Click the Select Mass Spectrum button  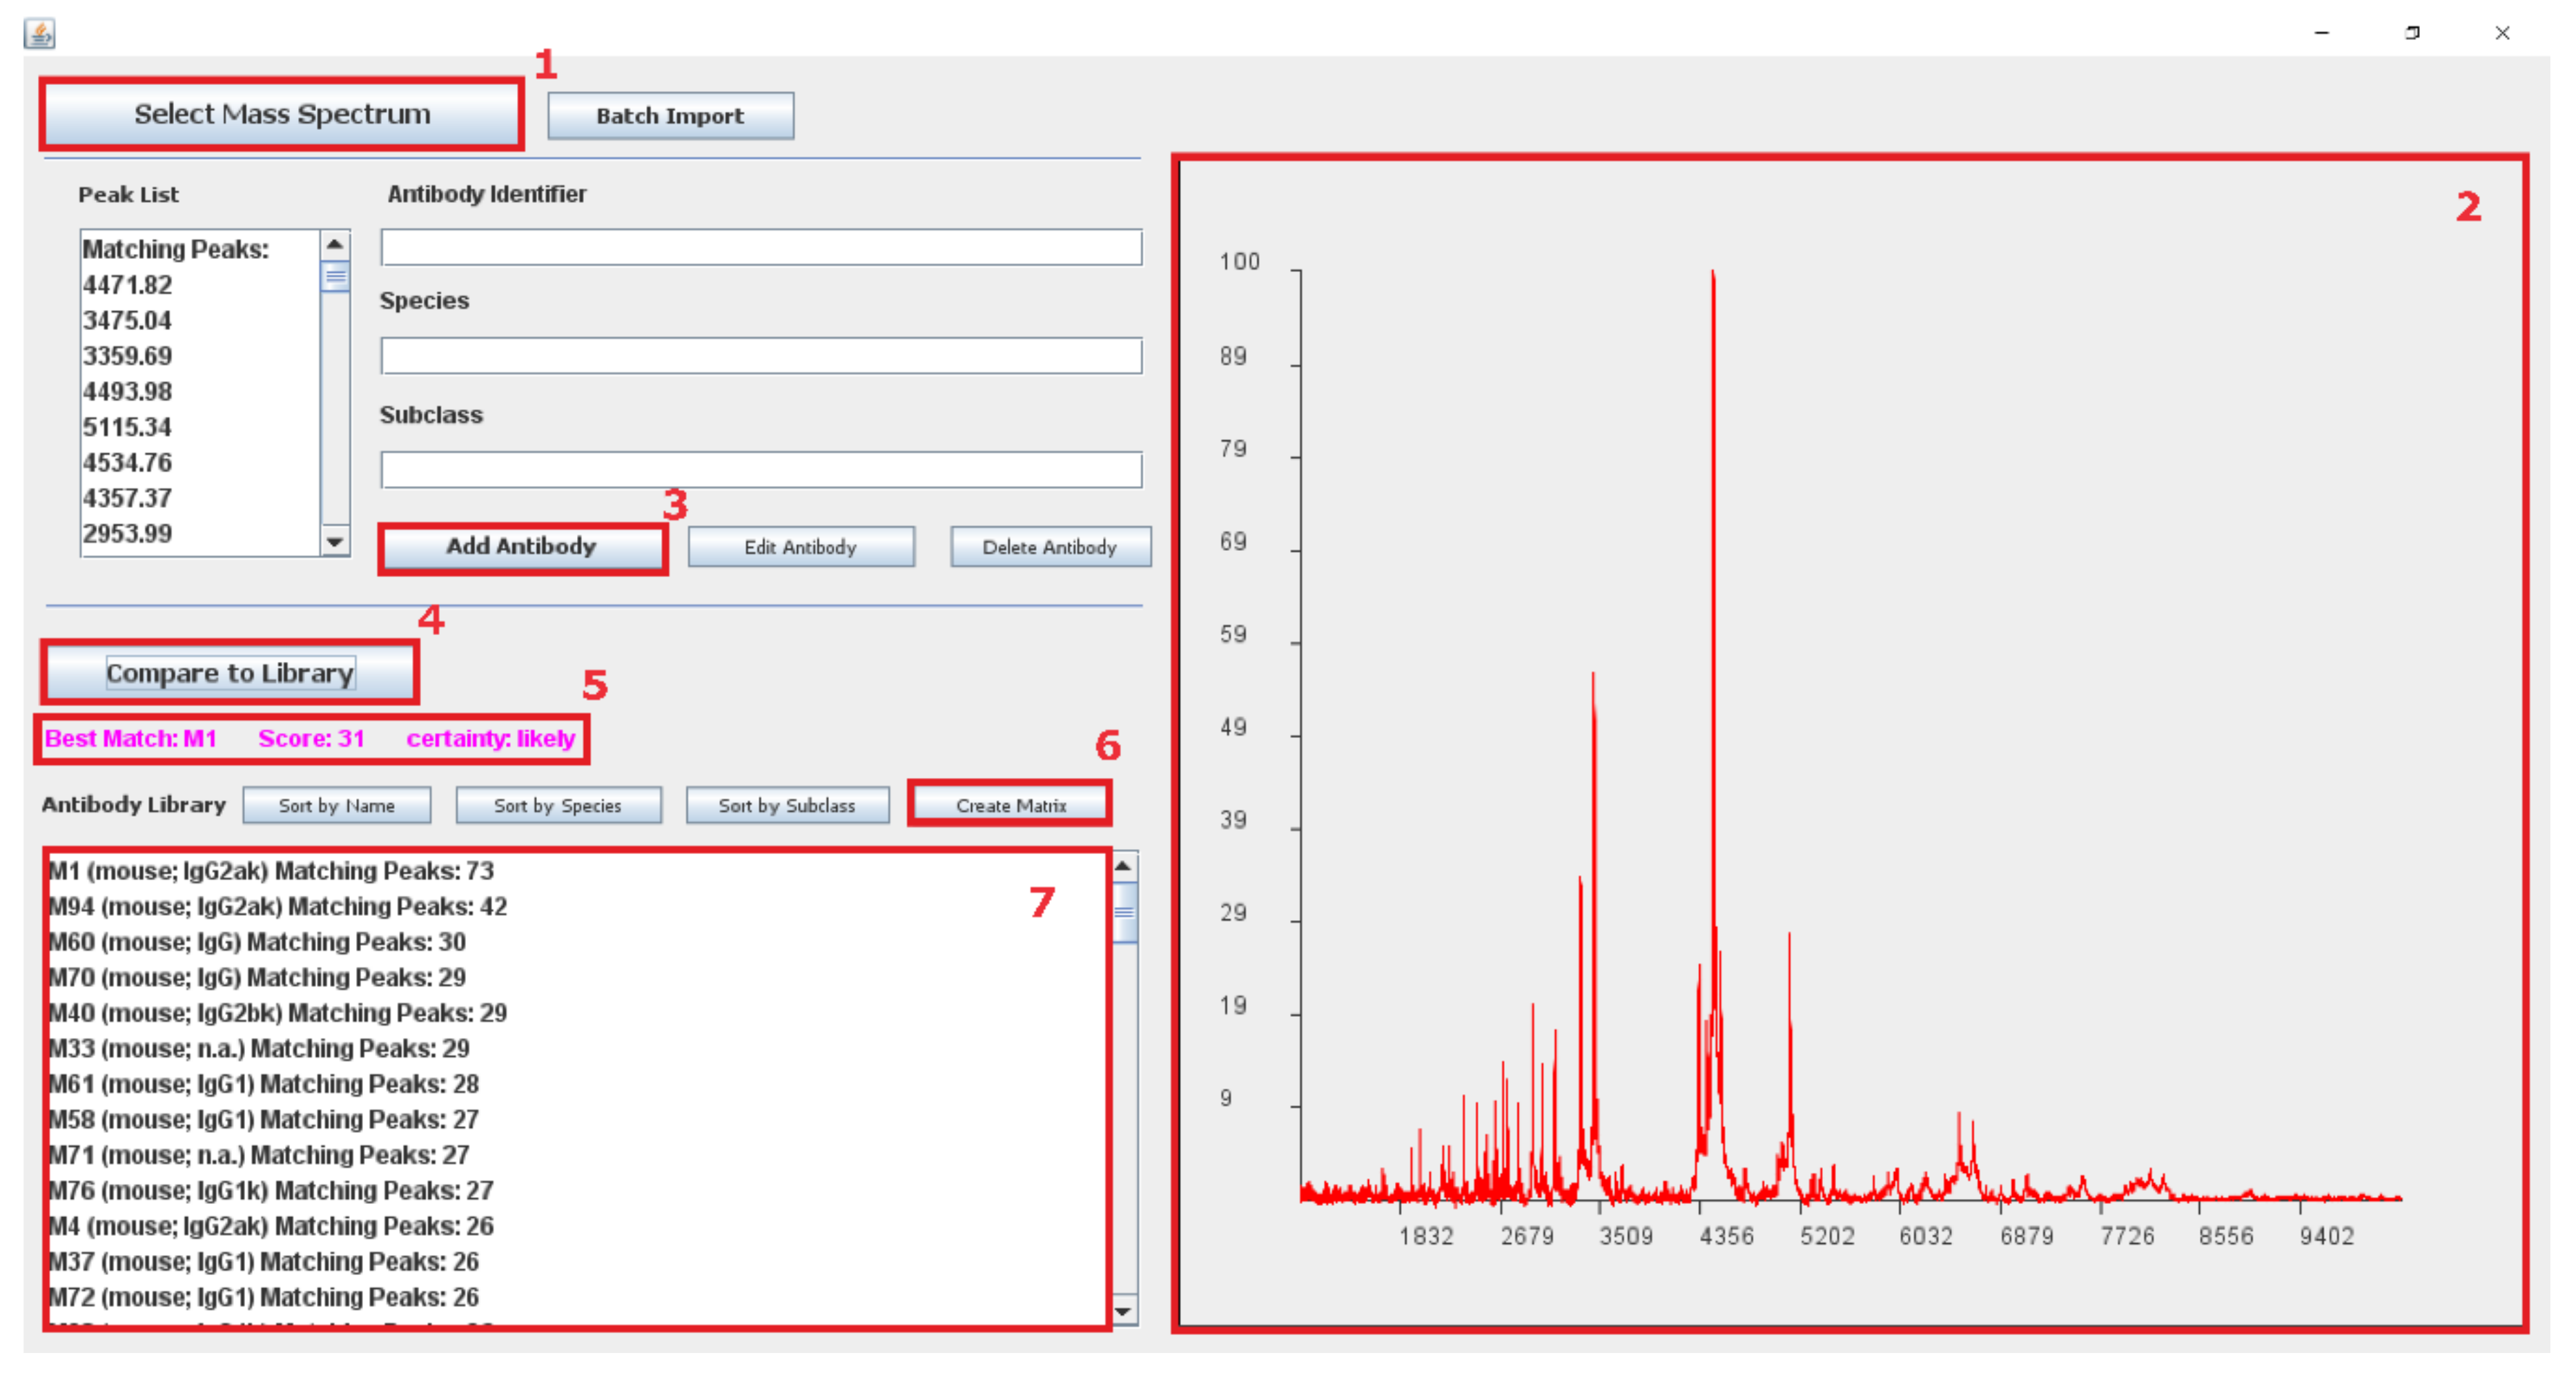(x=282, y=114)
